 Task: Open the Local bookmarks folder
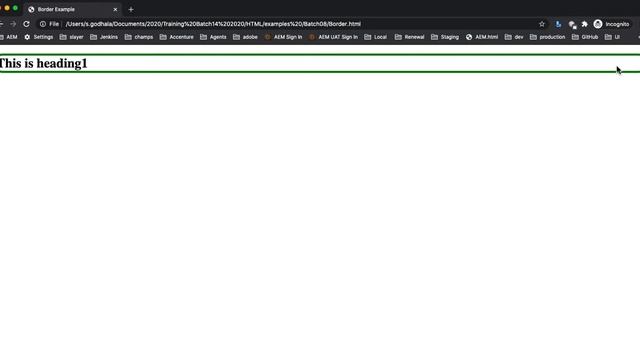click(376, 37)
